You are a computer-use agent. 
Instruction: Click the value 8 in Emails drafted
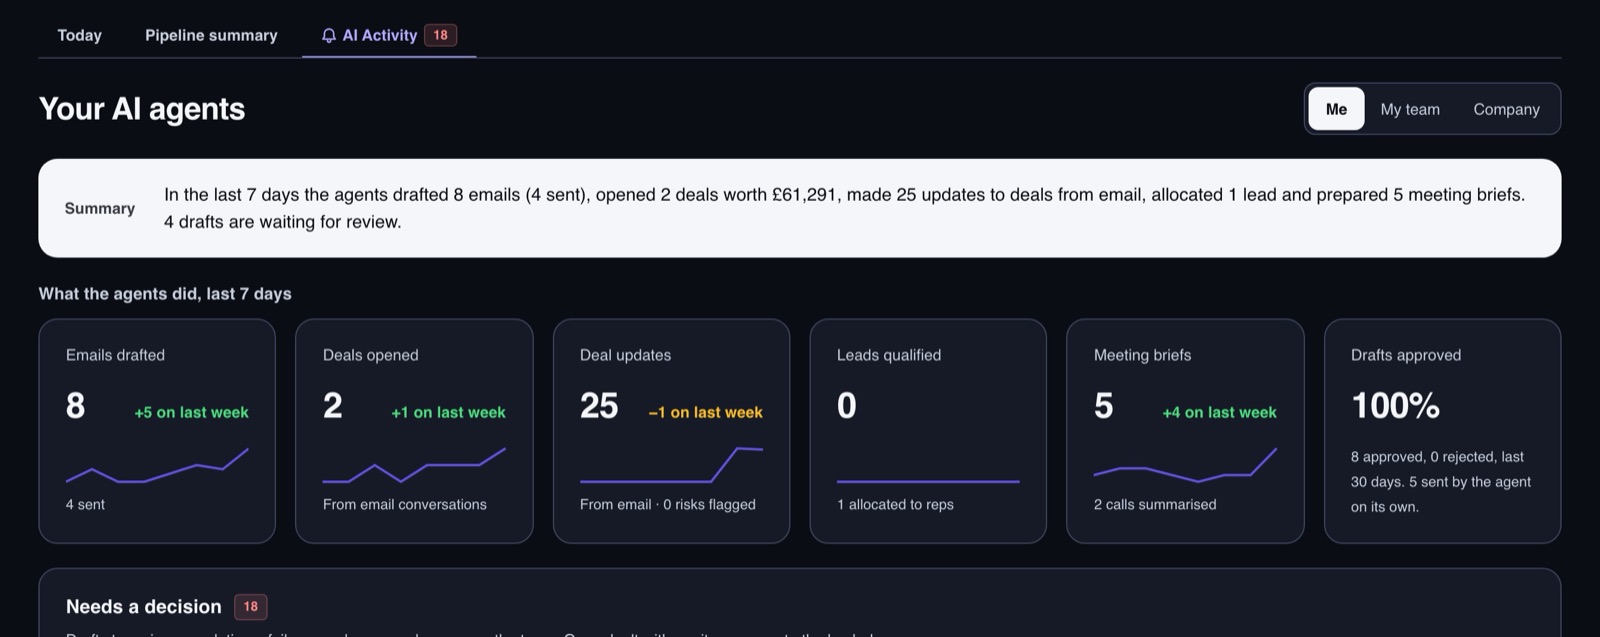point(75,405)
